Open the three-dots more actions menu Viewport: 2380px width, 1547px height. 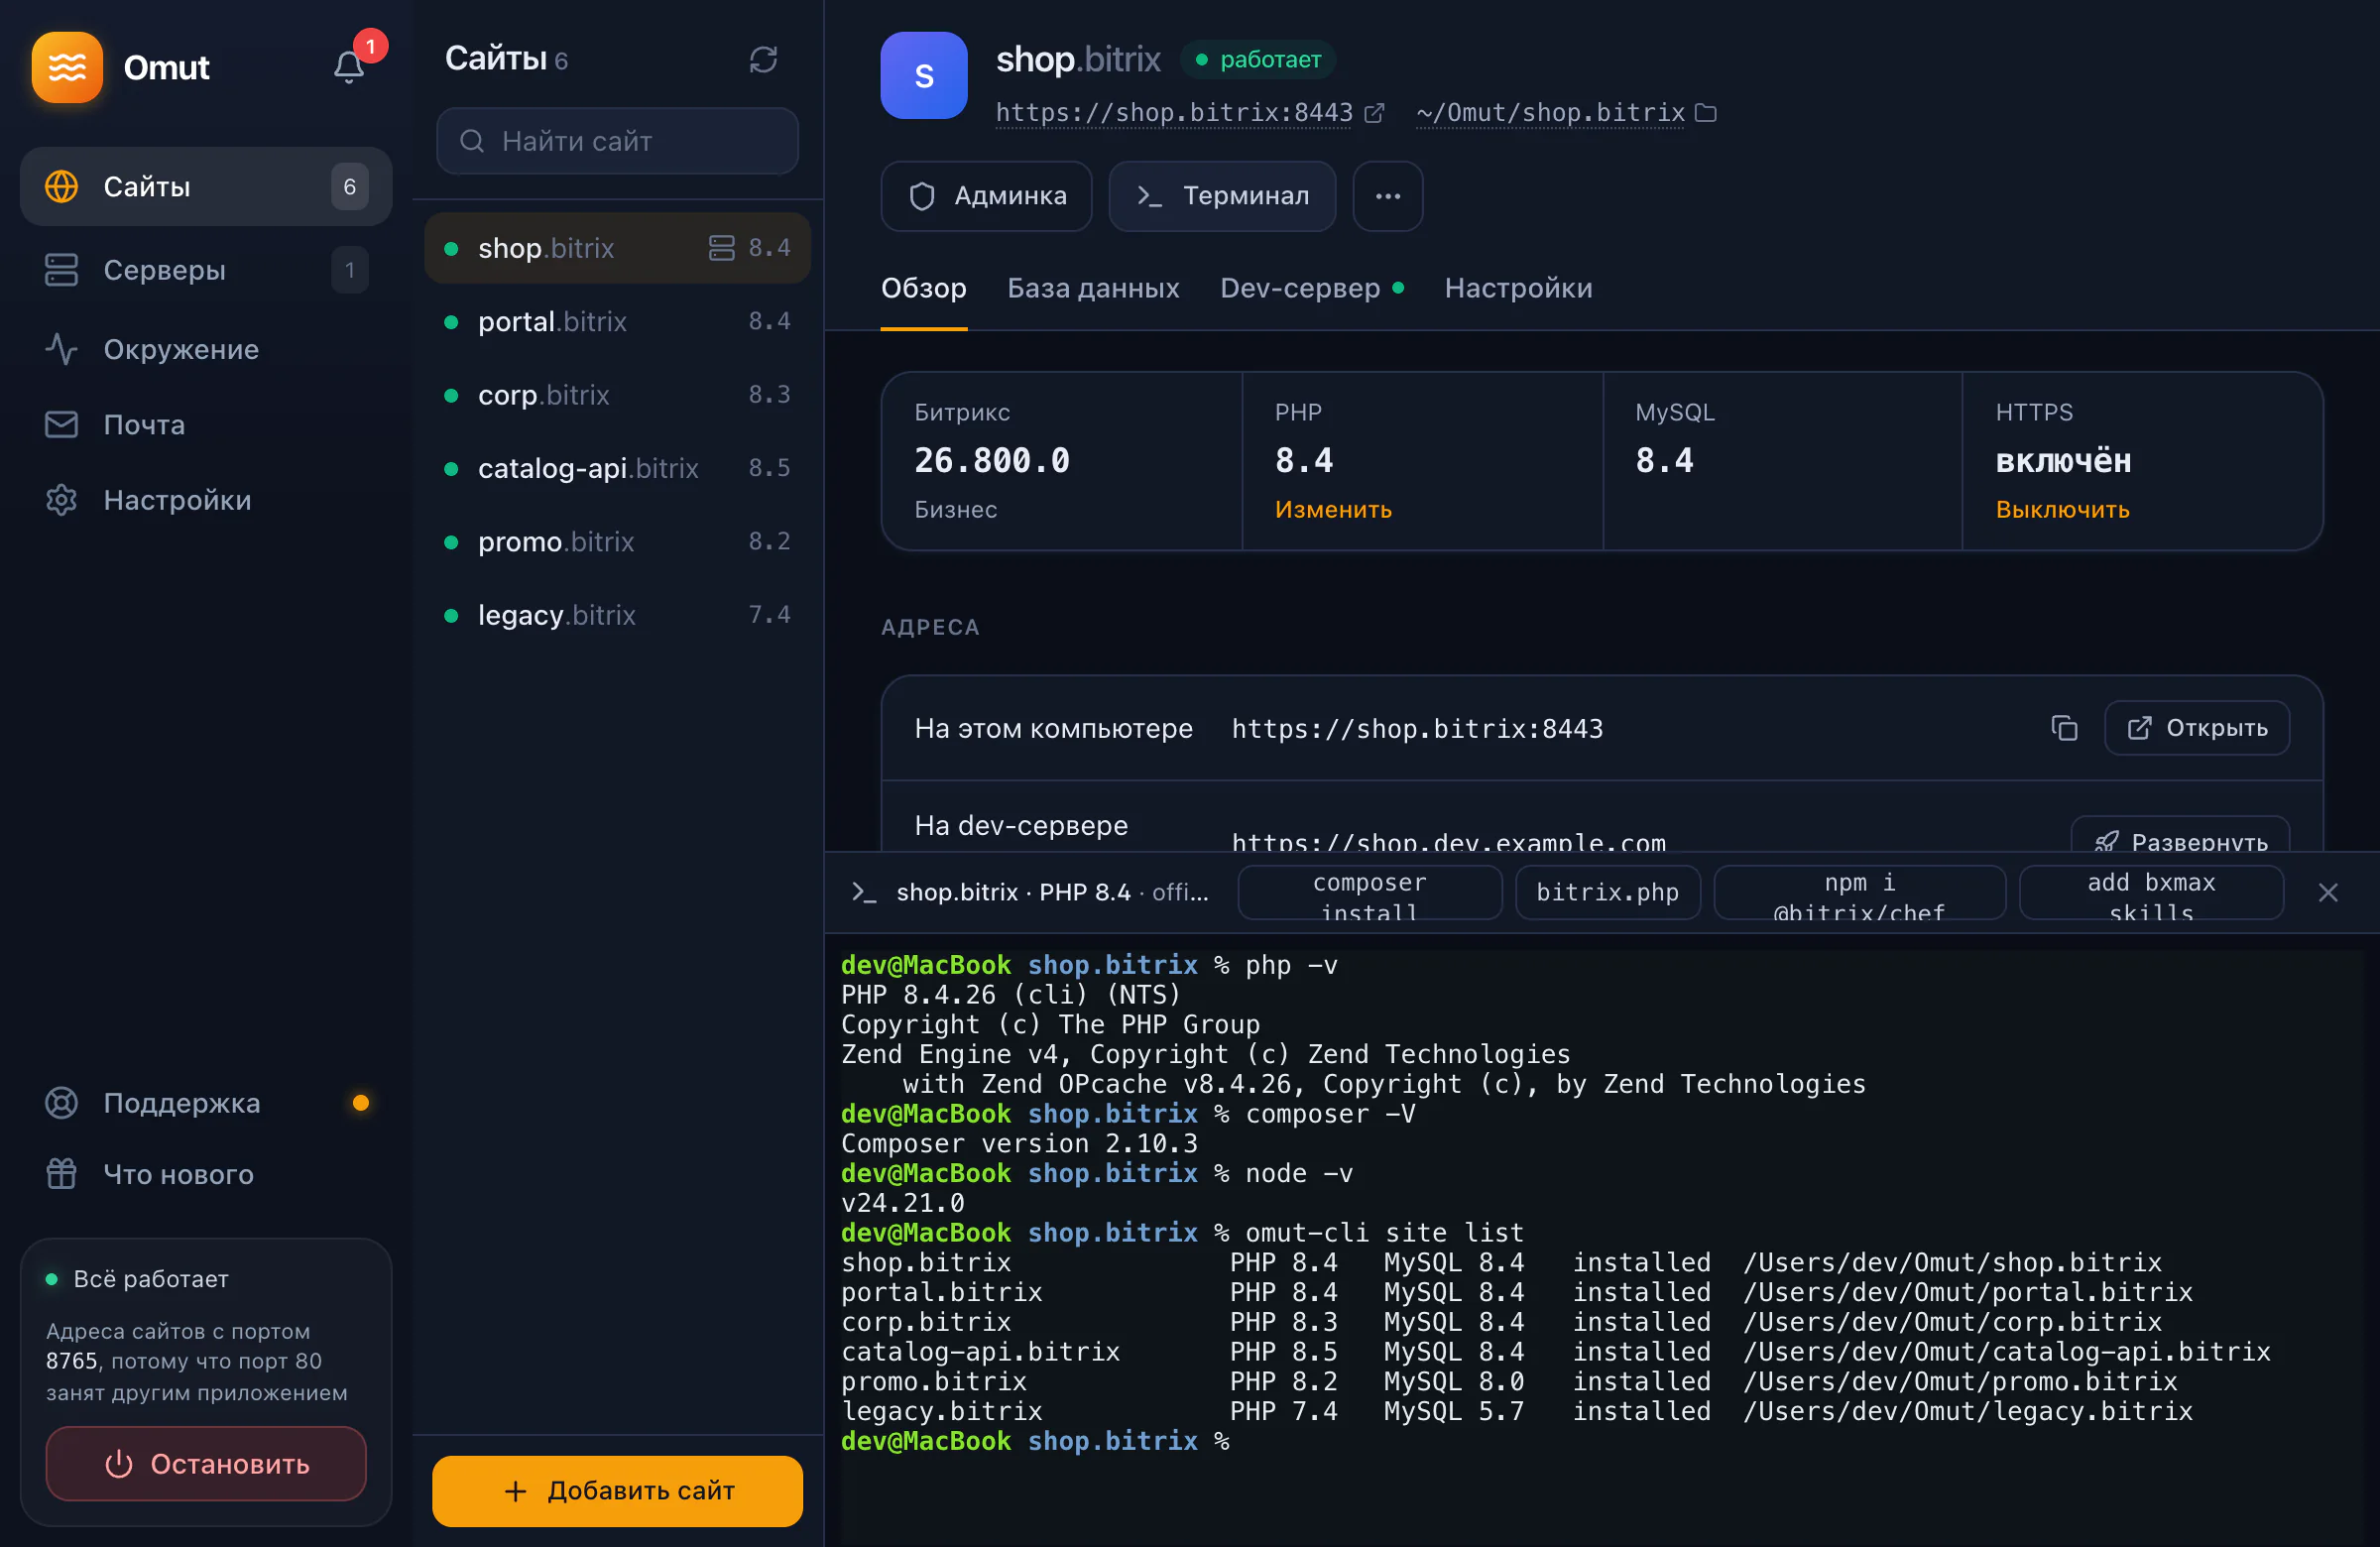click(x=1387, y=196)
